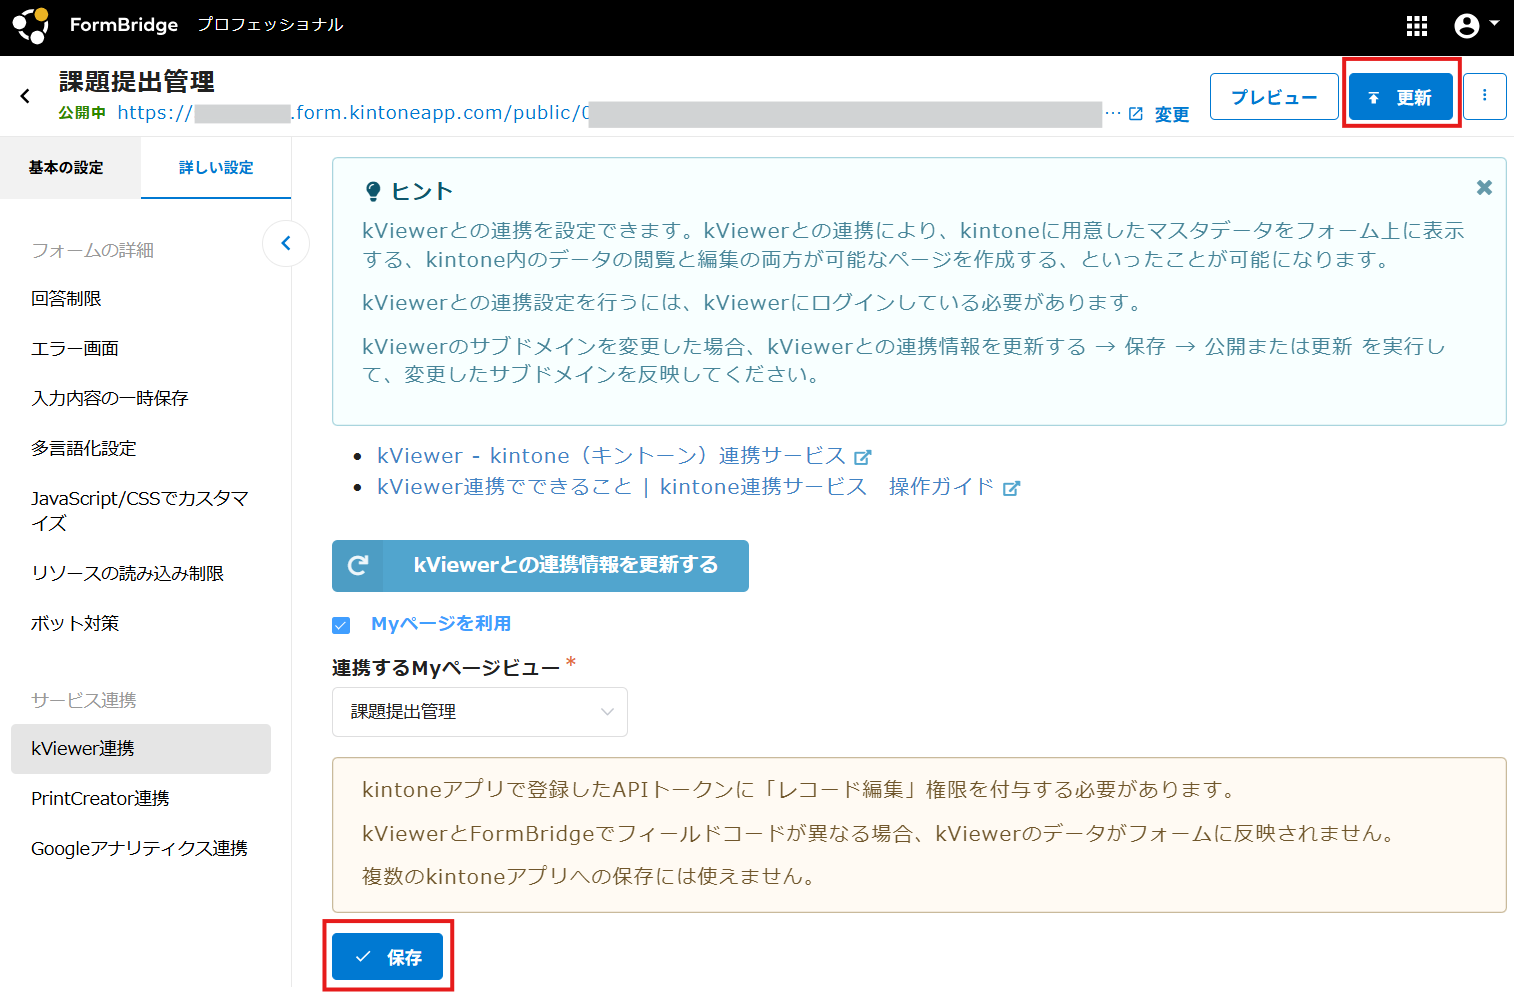Image resolution: width=1514 pixels, height=992 pixels.
Task: Open 回答制限 in the sidebar
Action: point(66,299)
